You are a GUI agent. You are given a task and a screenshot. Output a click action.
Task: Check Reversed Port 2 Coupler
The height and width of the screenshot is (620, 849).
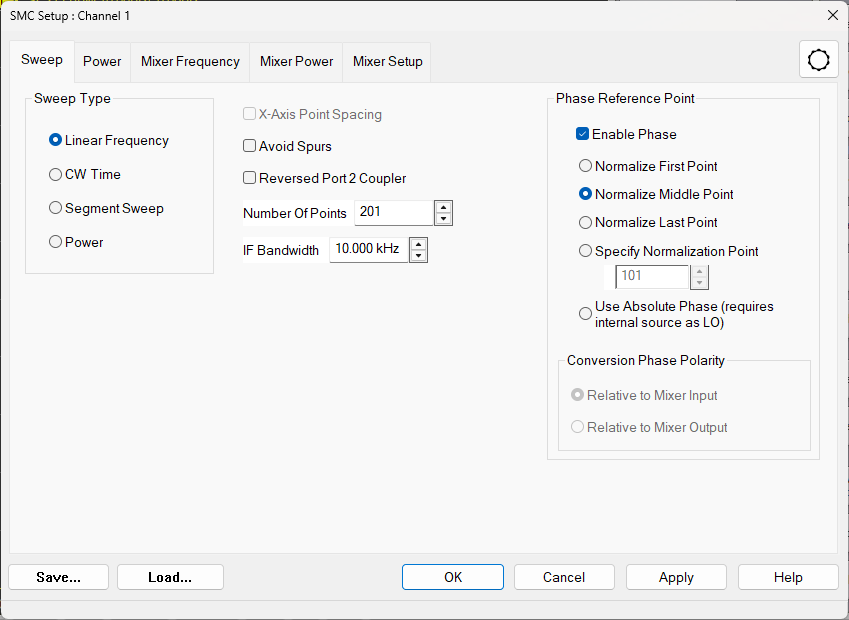point(324,178)
